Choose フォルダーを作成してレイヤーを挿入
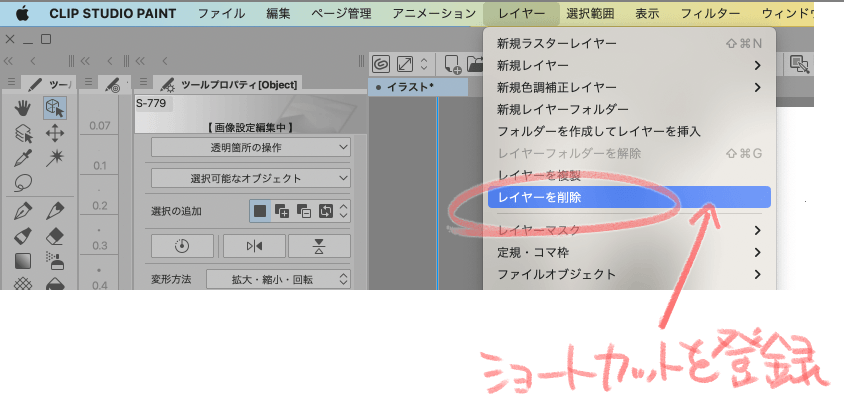This screenshot has width=844, height=400. 629,131
